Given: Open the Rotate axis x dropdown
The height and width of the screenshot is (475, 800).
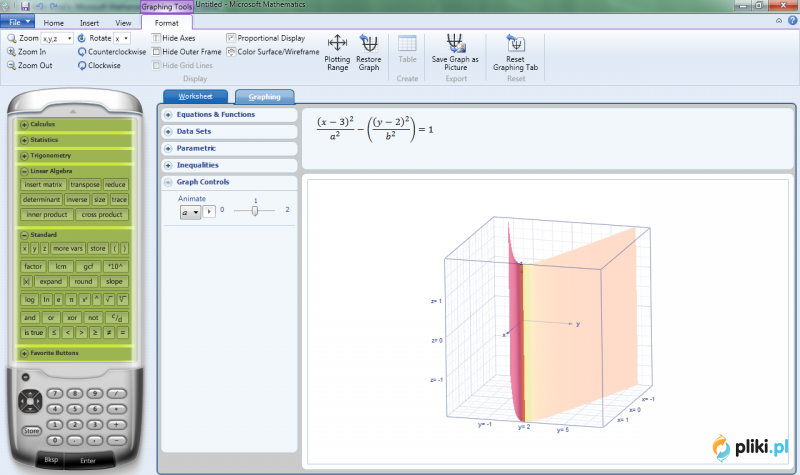Looking at the screenshot, I should [126, 38].
